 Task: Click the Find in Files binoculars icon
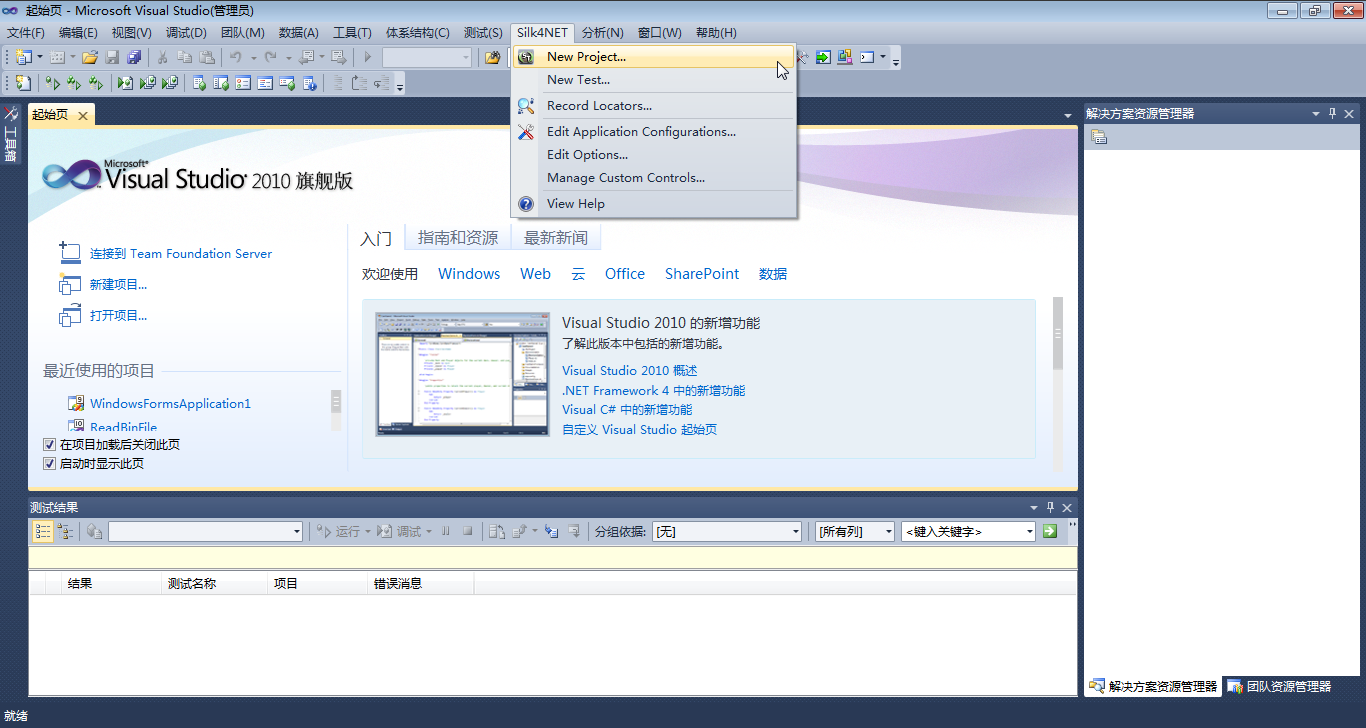(x=493, y=57)
